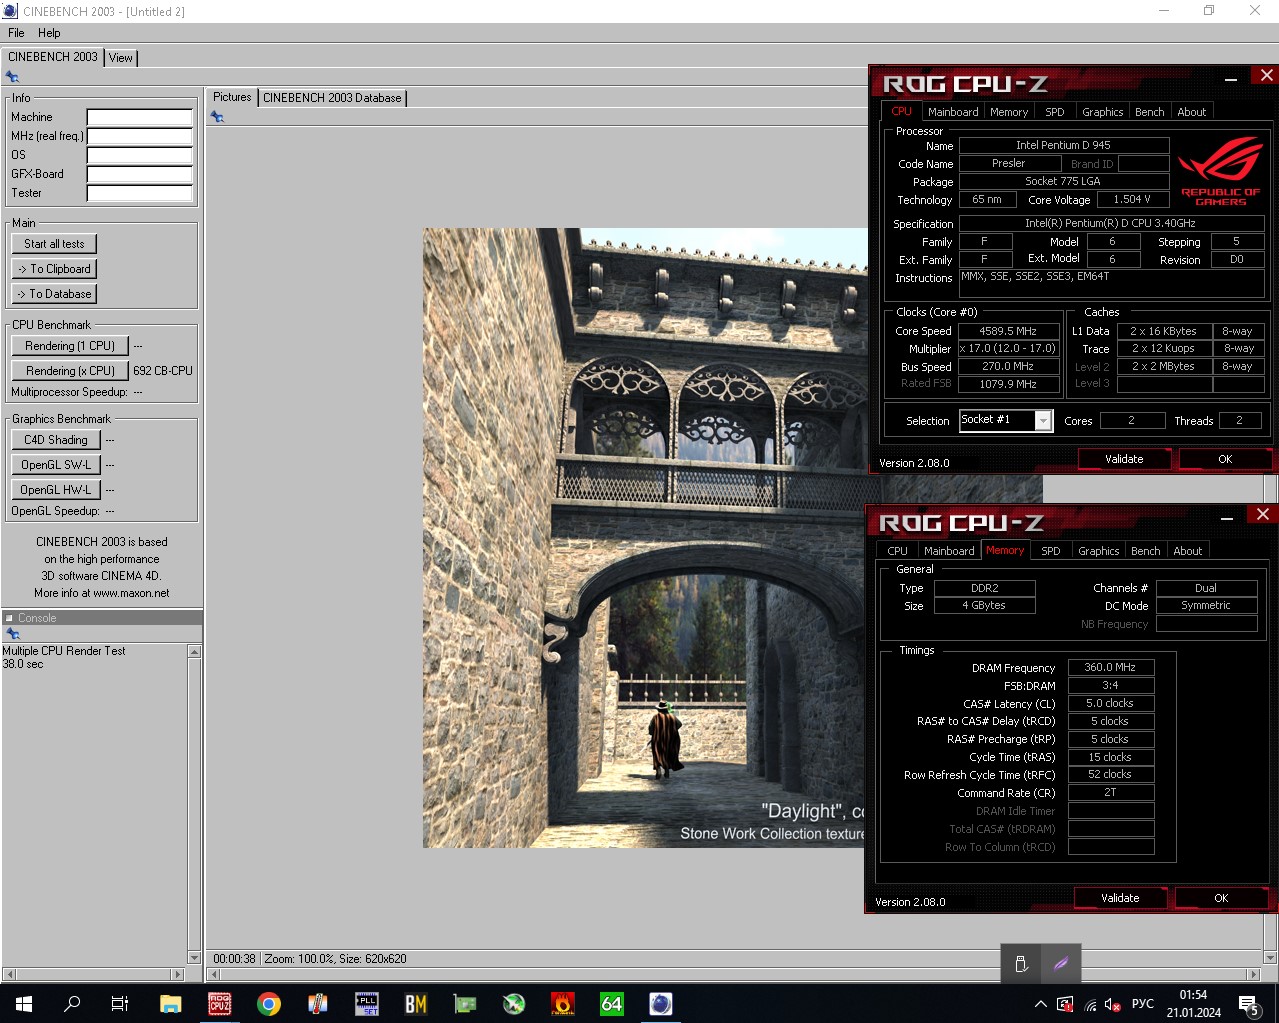The width and height of the screenshot is (1279, 1023).
Task: Open About tab in lower CPU-Z window
Action: (x=1187, y=551)
